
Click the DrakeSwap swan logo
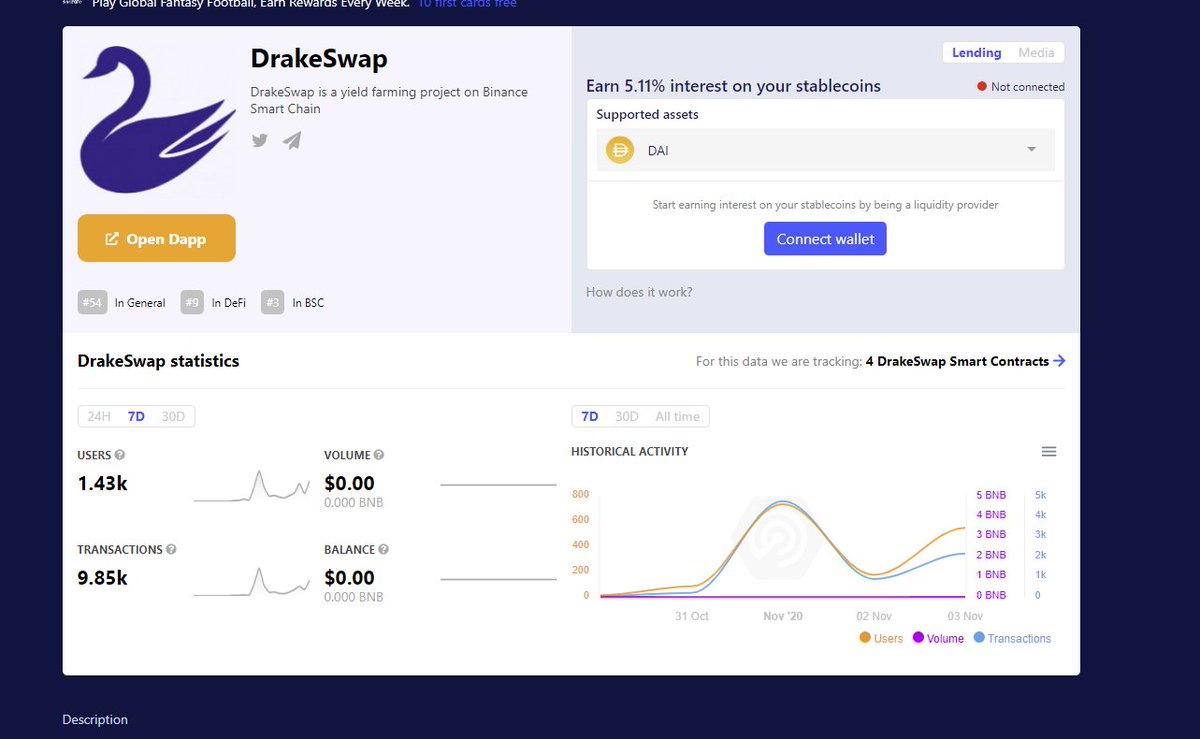coord(158,119)
